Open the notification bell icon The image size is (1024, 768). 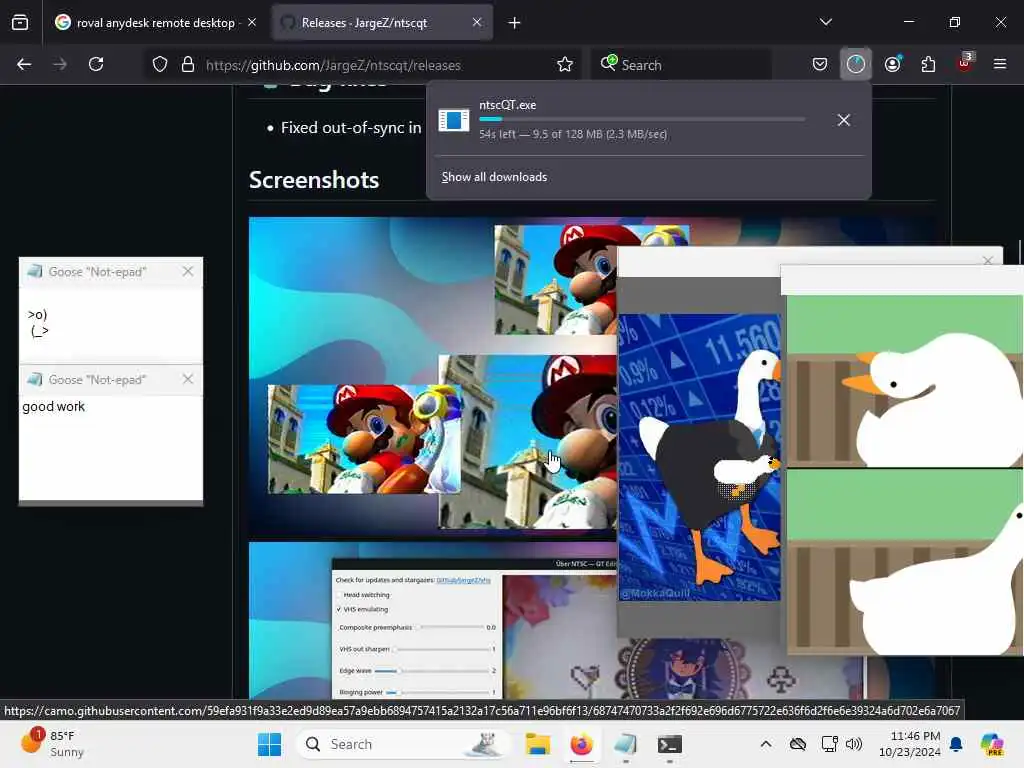point(956,744)
